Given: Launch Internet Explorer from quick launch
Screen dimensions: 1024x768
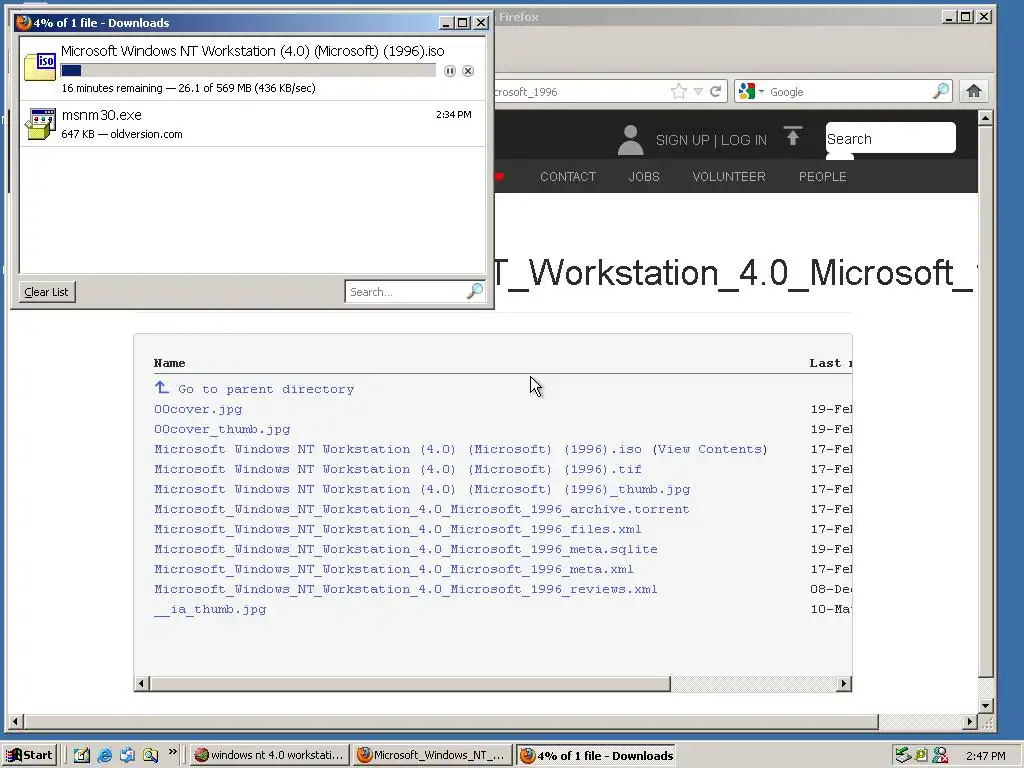Looking at the screenshot, I should pos(104,755).
